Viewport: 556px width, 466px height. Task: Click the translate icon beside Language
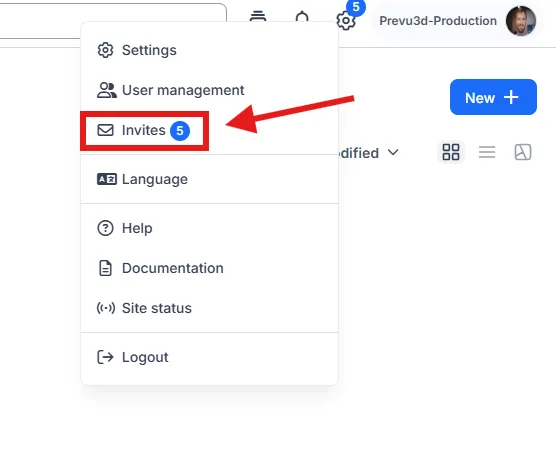(x=107, y=179)
